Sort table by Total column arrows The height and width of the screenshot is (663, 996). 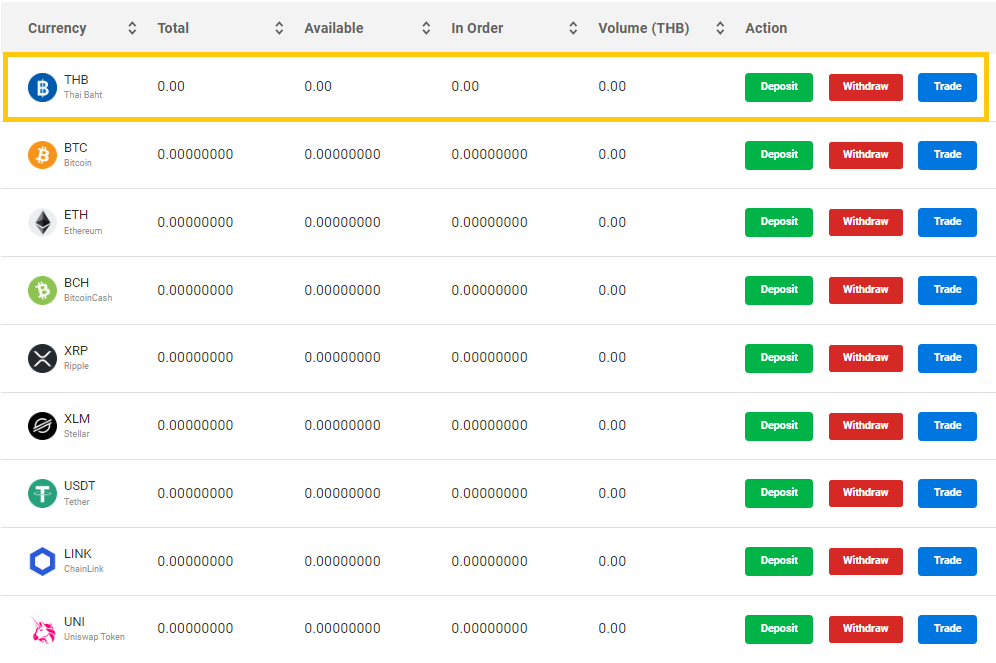279,28
